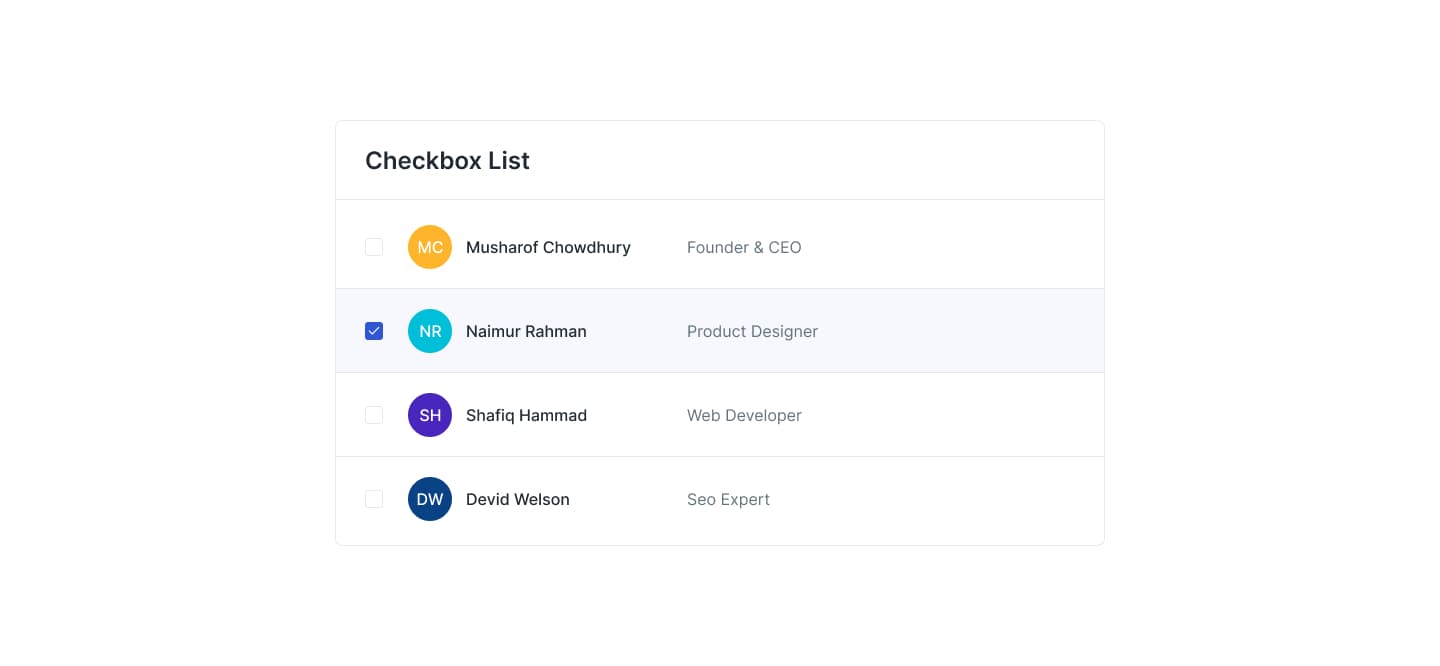The height and width of the screenshot is (666, 1440).
Task: Click the Product Designer role text
Action: 752,331
